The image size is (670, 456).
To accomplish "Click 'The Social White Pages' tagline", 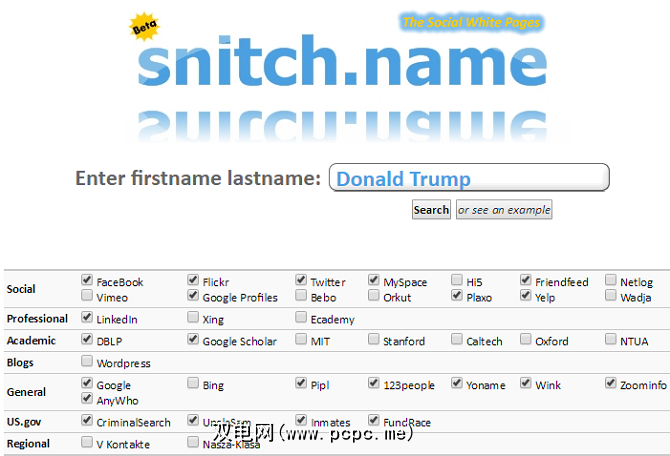I will (471, 22).
